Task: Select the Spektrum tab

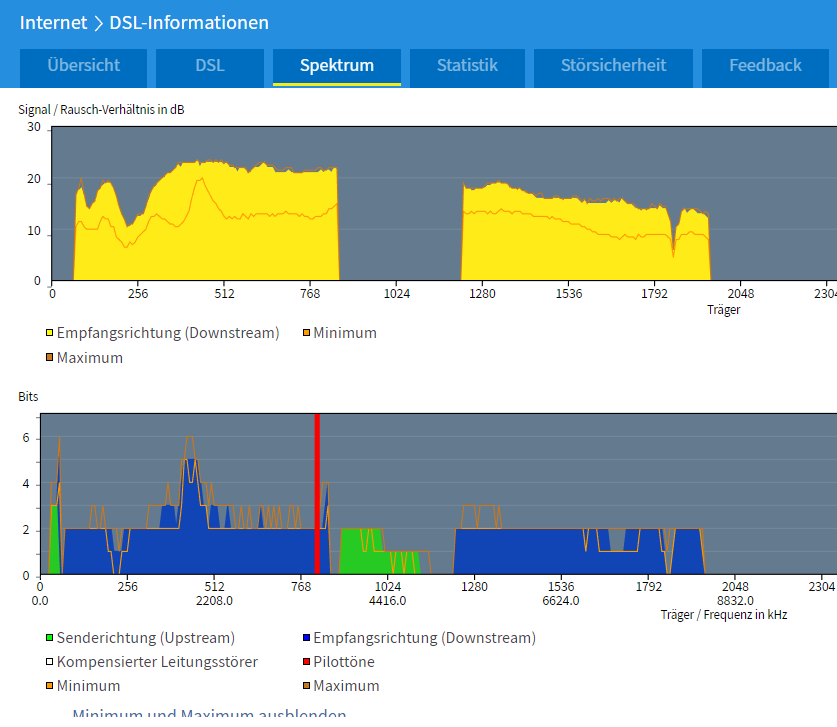Action: click(337, 66)
